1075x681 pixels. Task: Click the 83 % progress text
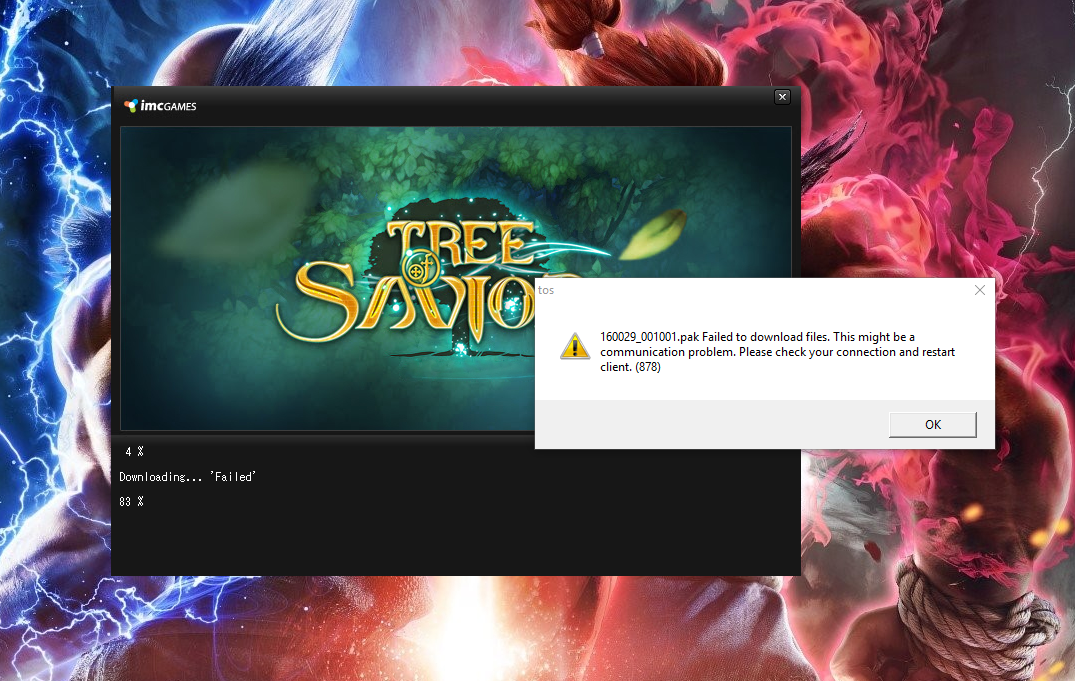coord(131,501)
